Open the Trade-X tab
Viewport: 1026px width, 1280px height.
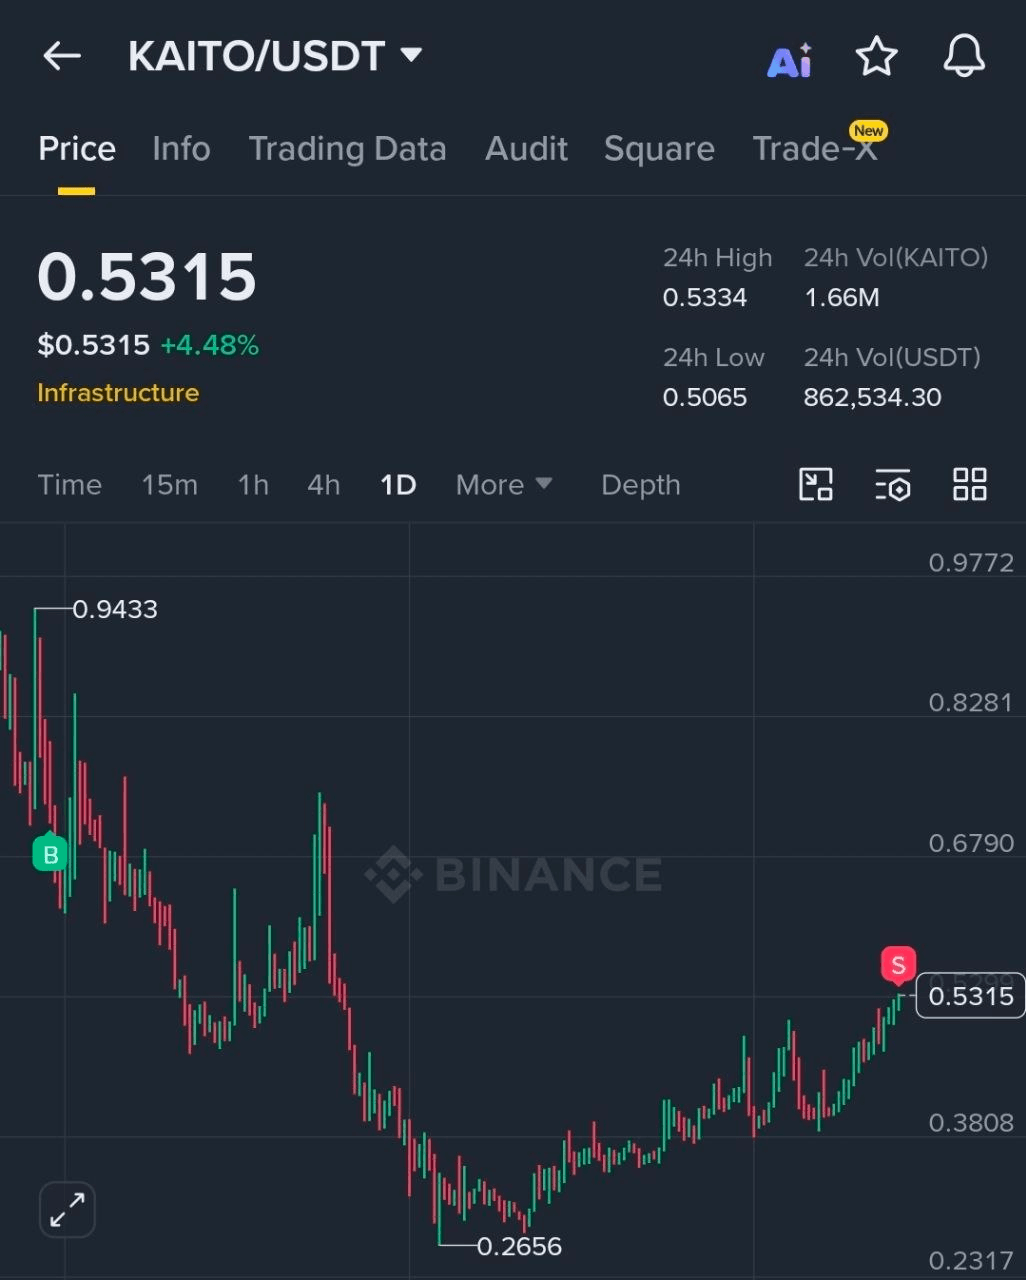[815, 149]
